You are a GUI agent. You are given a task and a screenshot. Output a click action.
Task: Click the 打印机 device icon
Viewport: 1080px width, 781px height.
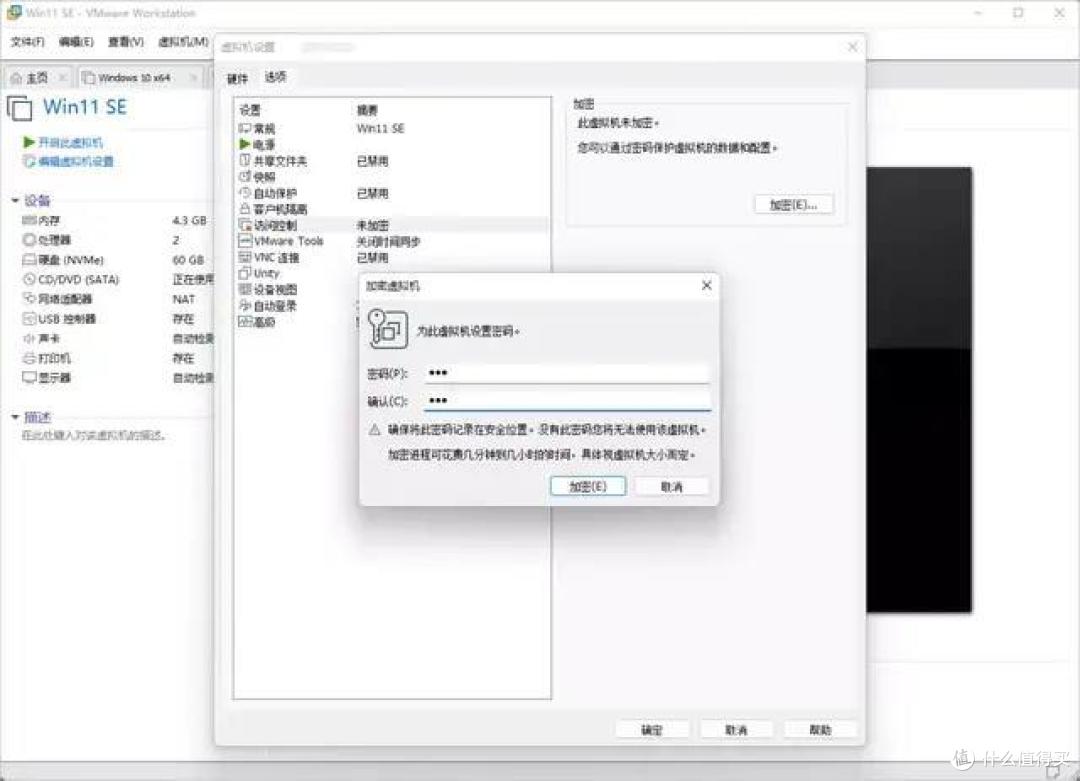pyautogui.click(x=29, y=358)
